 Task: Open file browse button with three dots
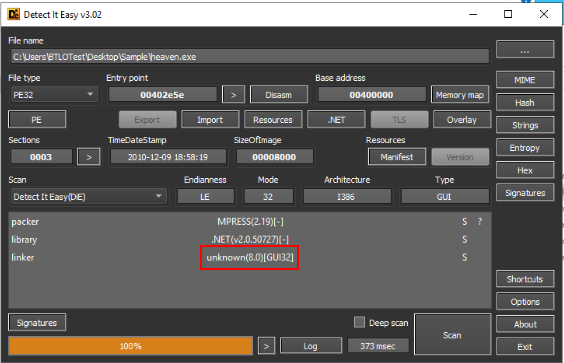(x=525, y=49)
